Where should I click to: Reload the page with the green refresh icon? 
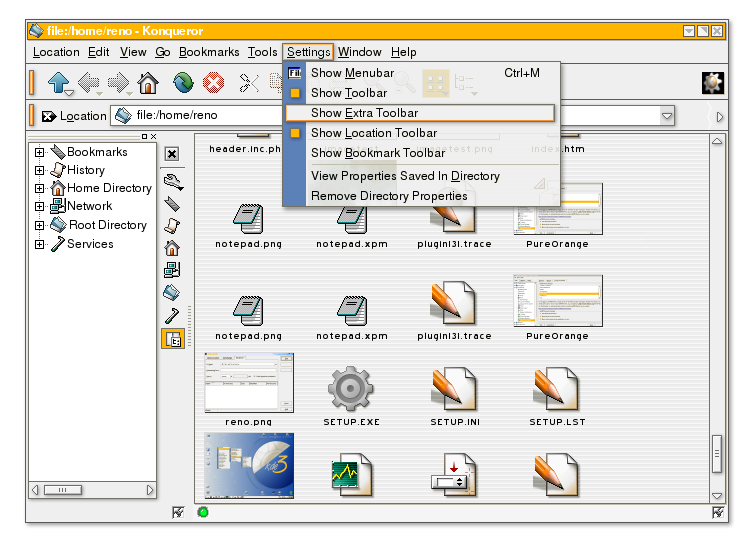183,82
